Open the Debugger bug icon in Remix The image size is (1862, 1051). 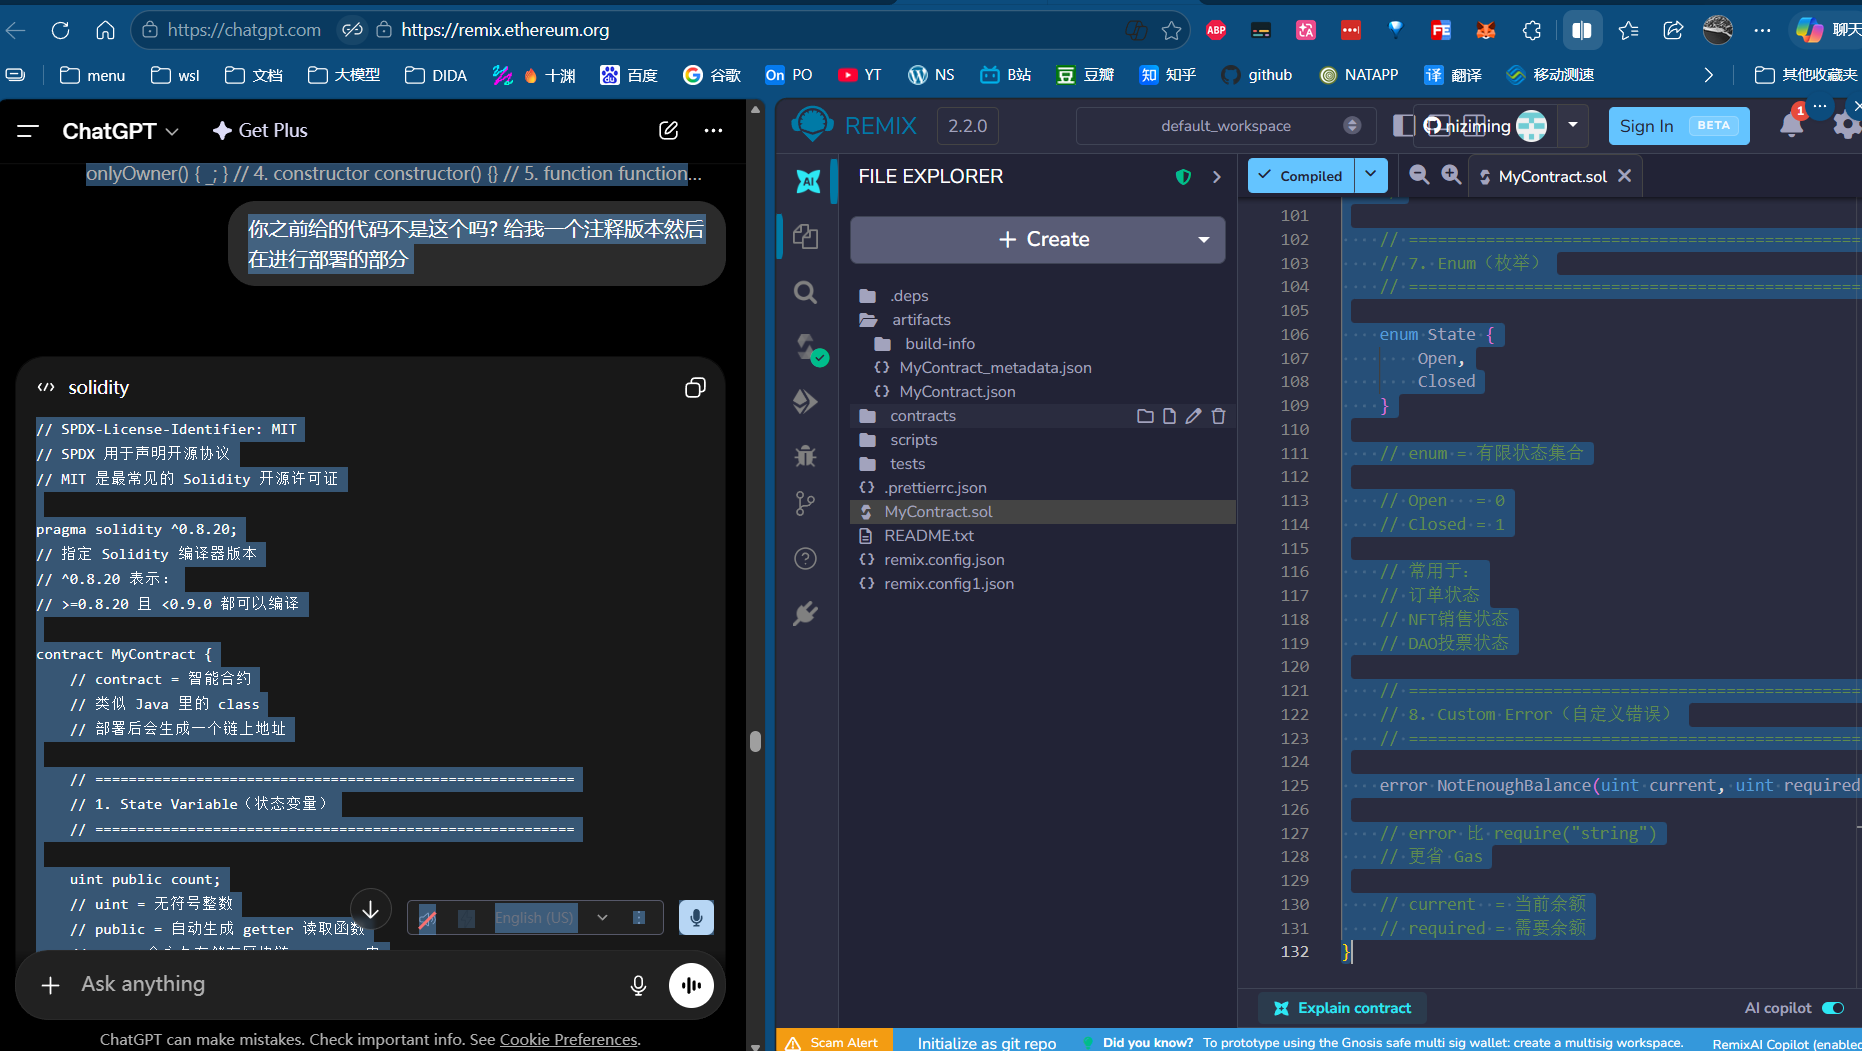click(x=805, y=456)
